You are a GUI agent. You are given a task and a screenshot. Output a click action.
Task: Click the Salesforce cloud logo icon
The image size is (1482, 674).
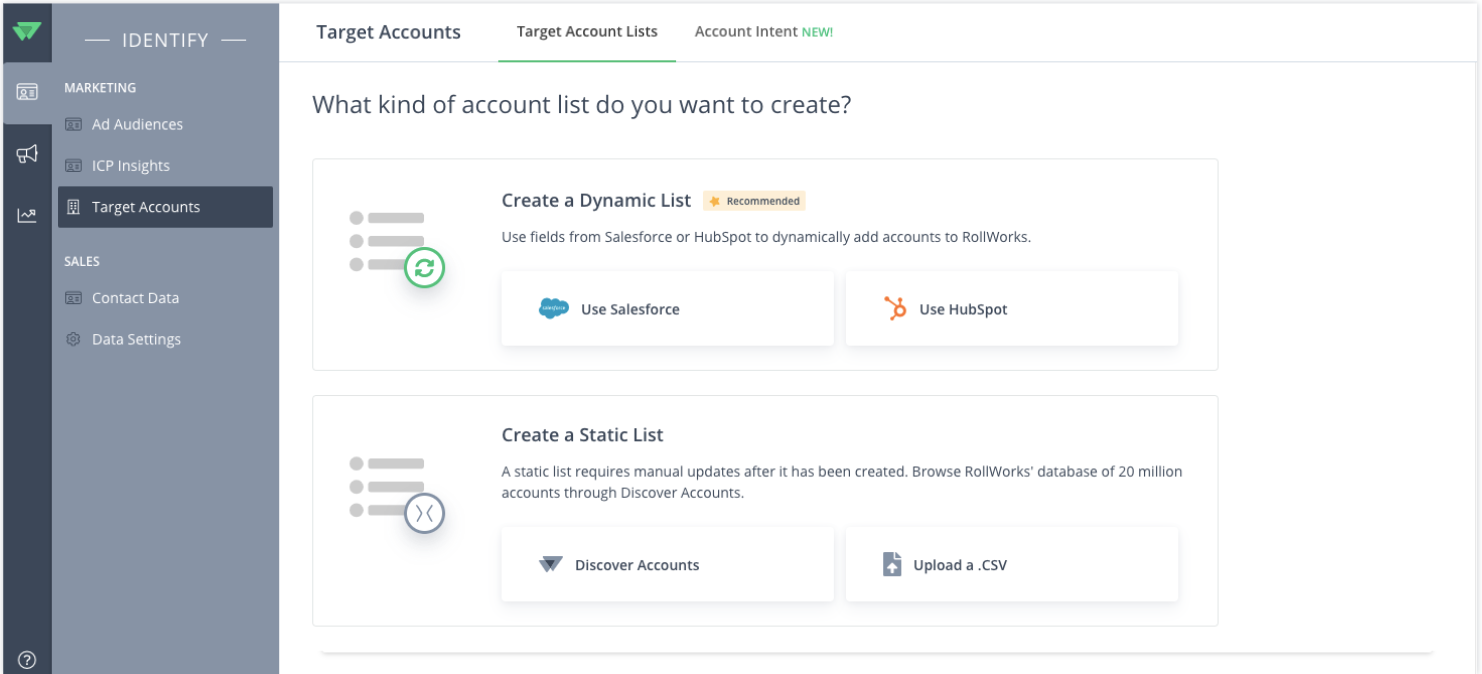pos(553,309)
